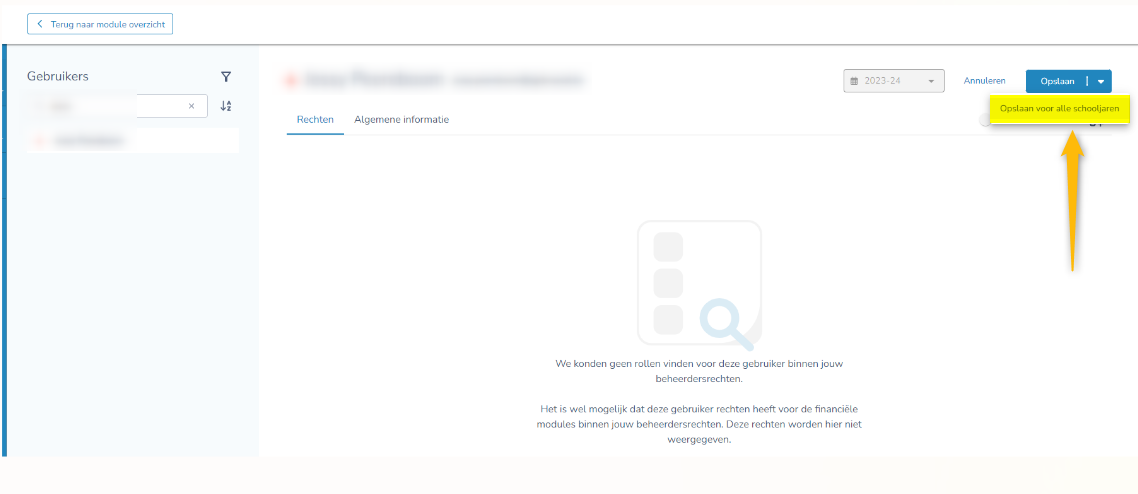Click the red icon before the user name heading
The height and width of the screenshot is (494, 1138).
point(291,80)
